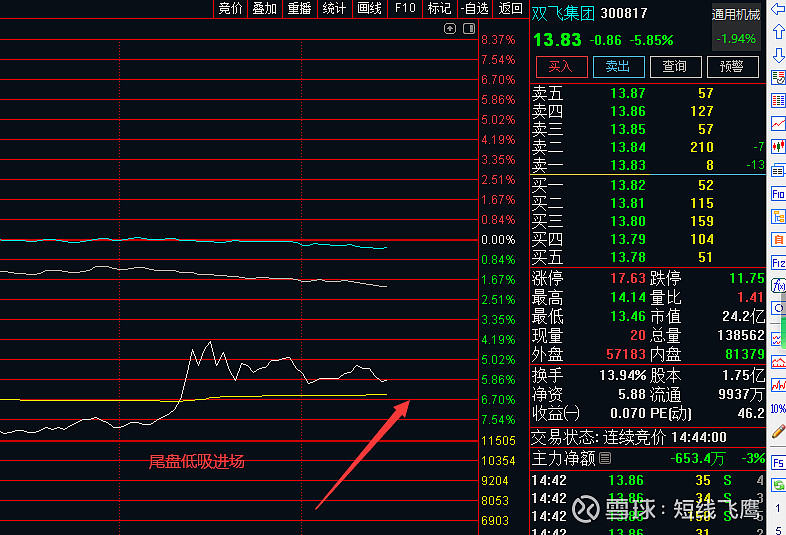
Task: Click 最高 value 14.14
Action: (628, 297)
